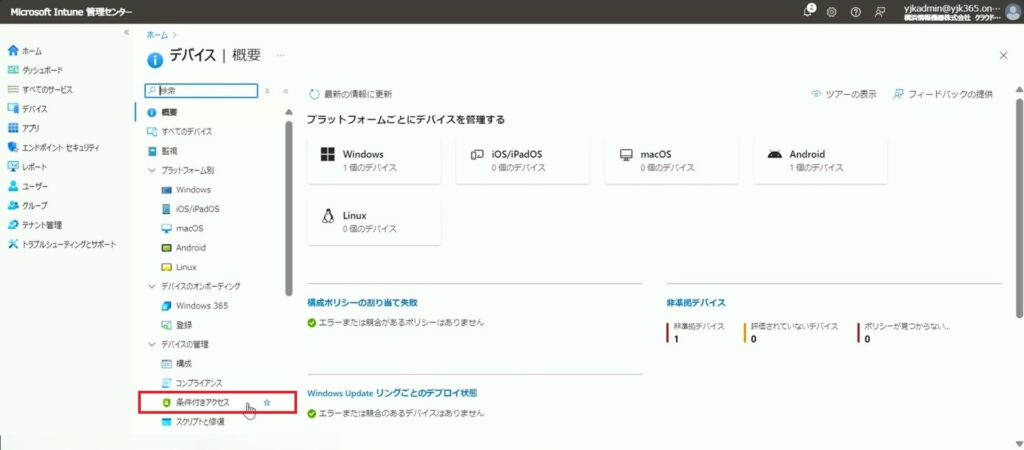Open the user account avatar
Image resolution: width=1024 pixels, height=450 pixels.
point(1013,12)
